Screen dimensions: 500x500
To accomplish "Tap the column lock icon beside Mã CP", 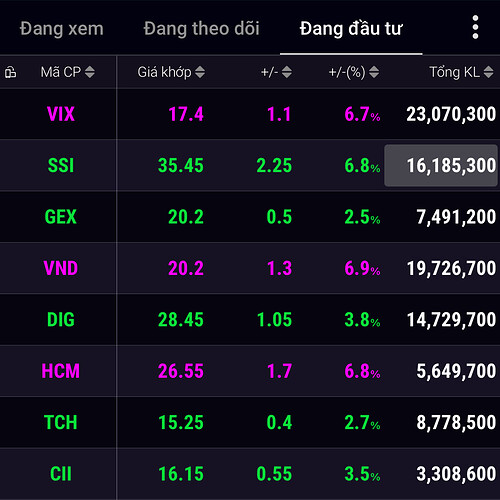I will 10,72.
